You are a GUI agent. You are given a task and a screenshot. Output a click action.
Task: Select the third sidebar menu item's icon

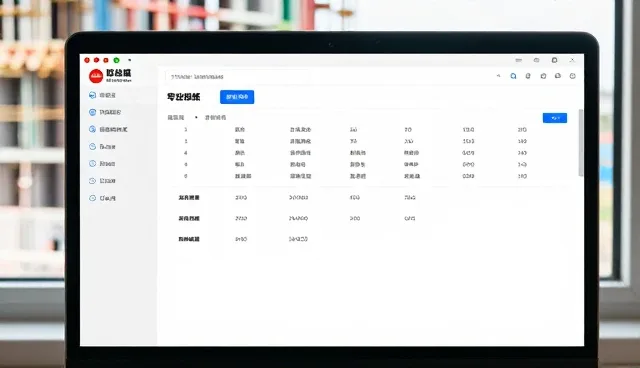[92, 129]
